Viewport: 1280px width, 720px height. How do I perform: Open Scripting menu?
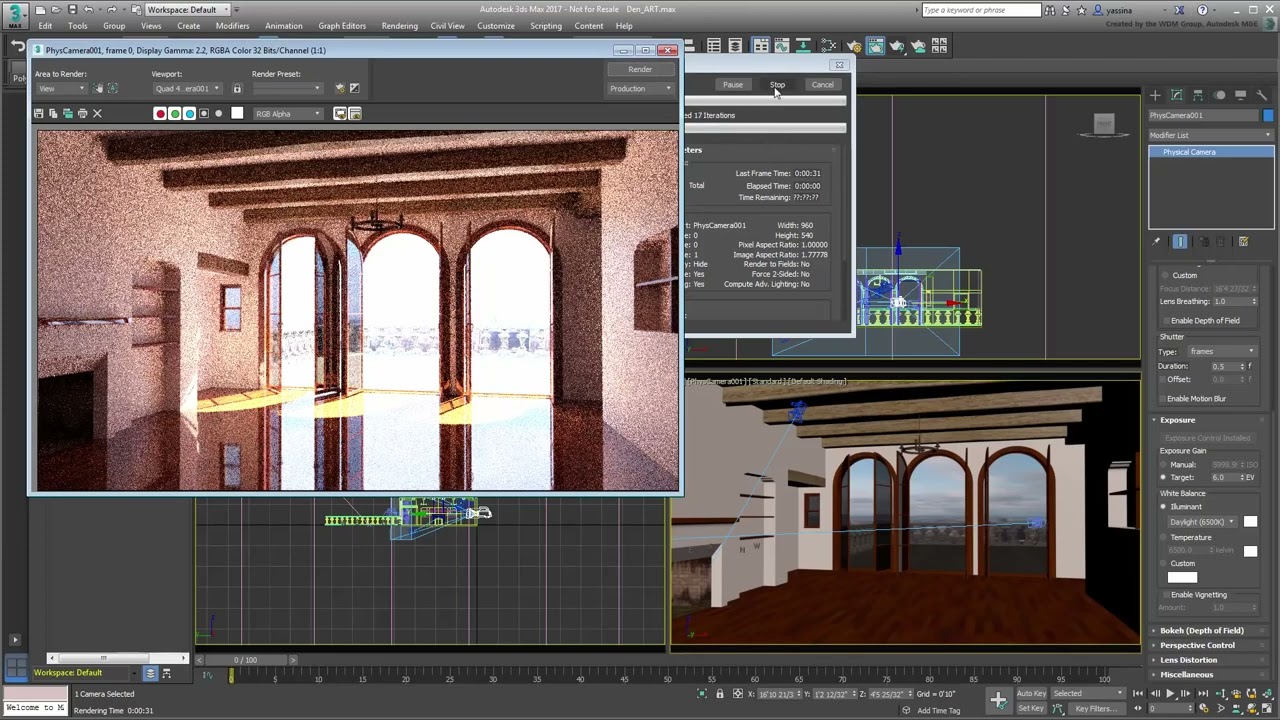[546, 26]
